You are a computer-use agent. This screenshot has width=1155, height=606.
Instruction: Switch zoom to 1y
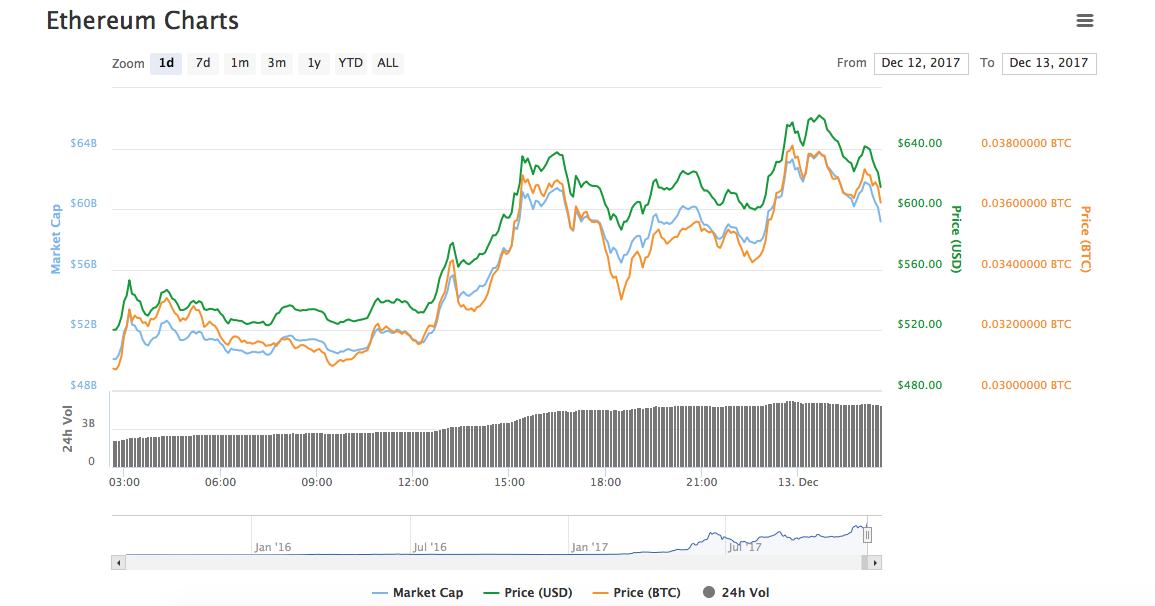click(314, 63)
